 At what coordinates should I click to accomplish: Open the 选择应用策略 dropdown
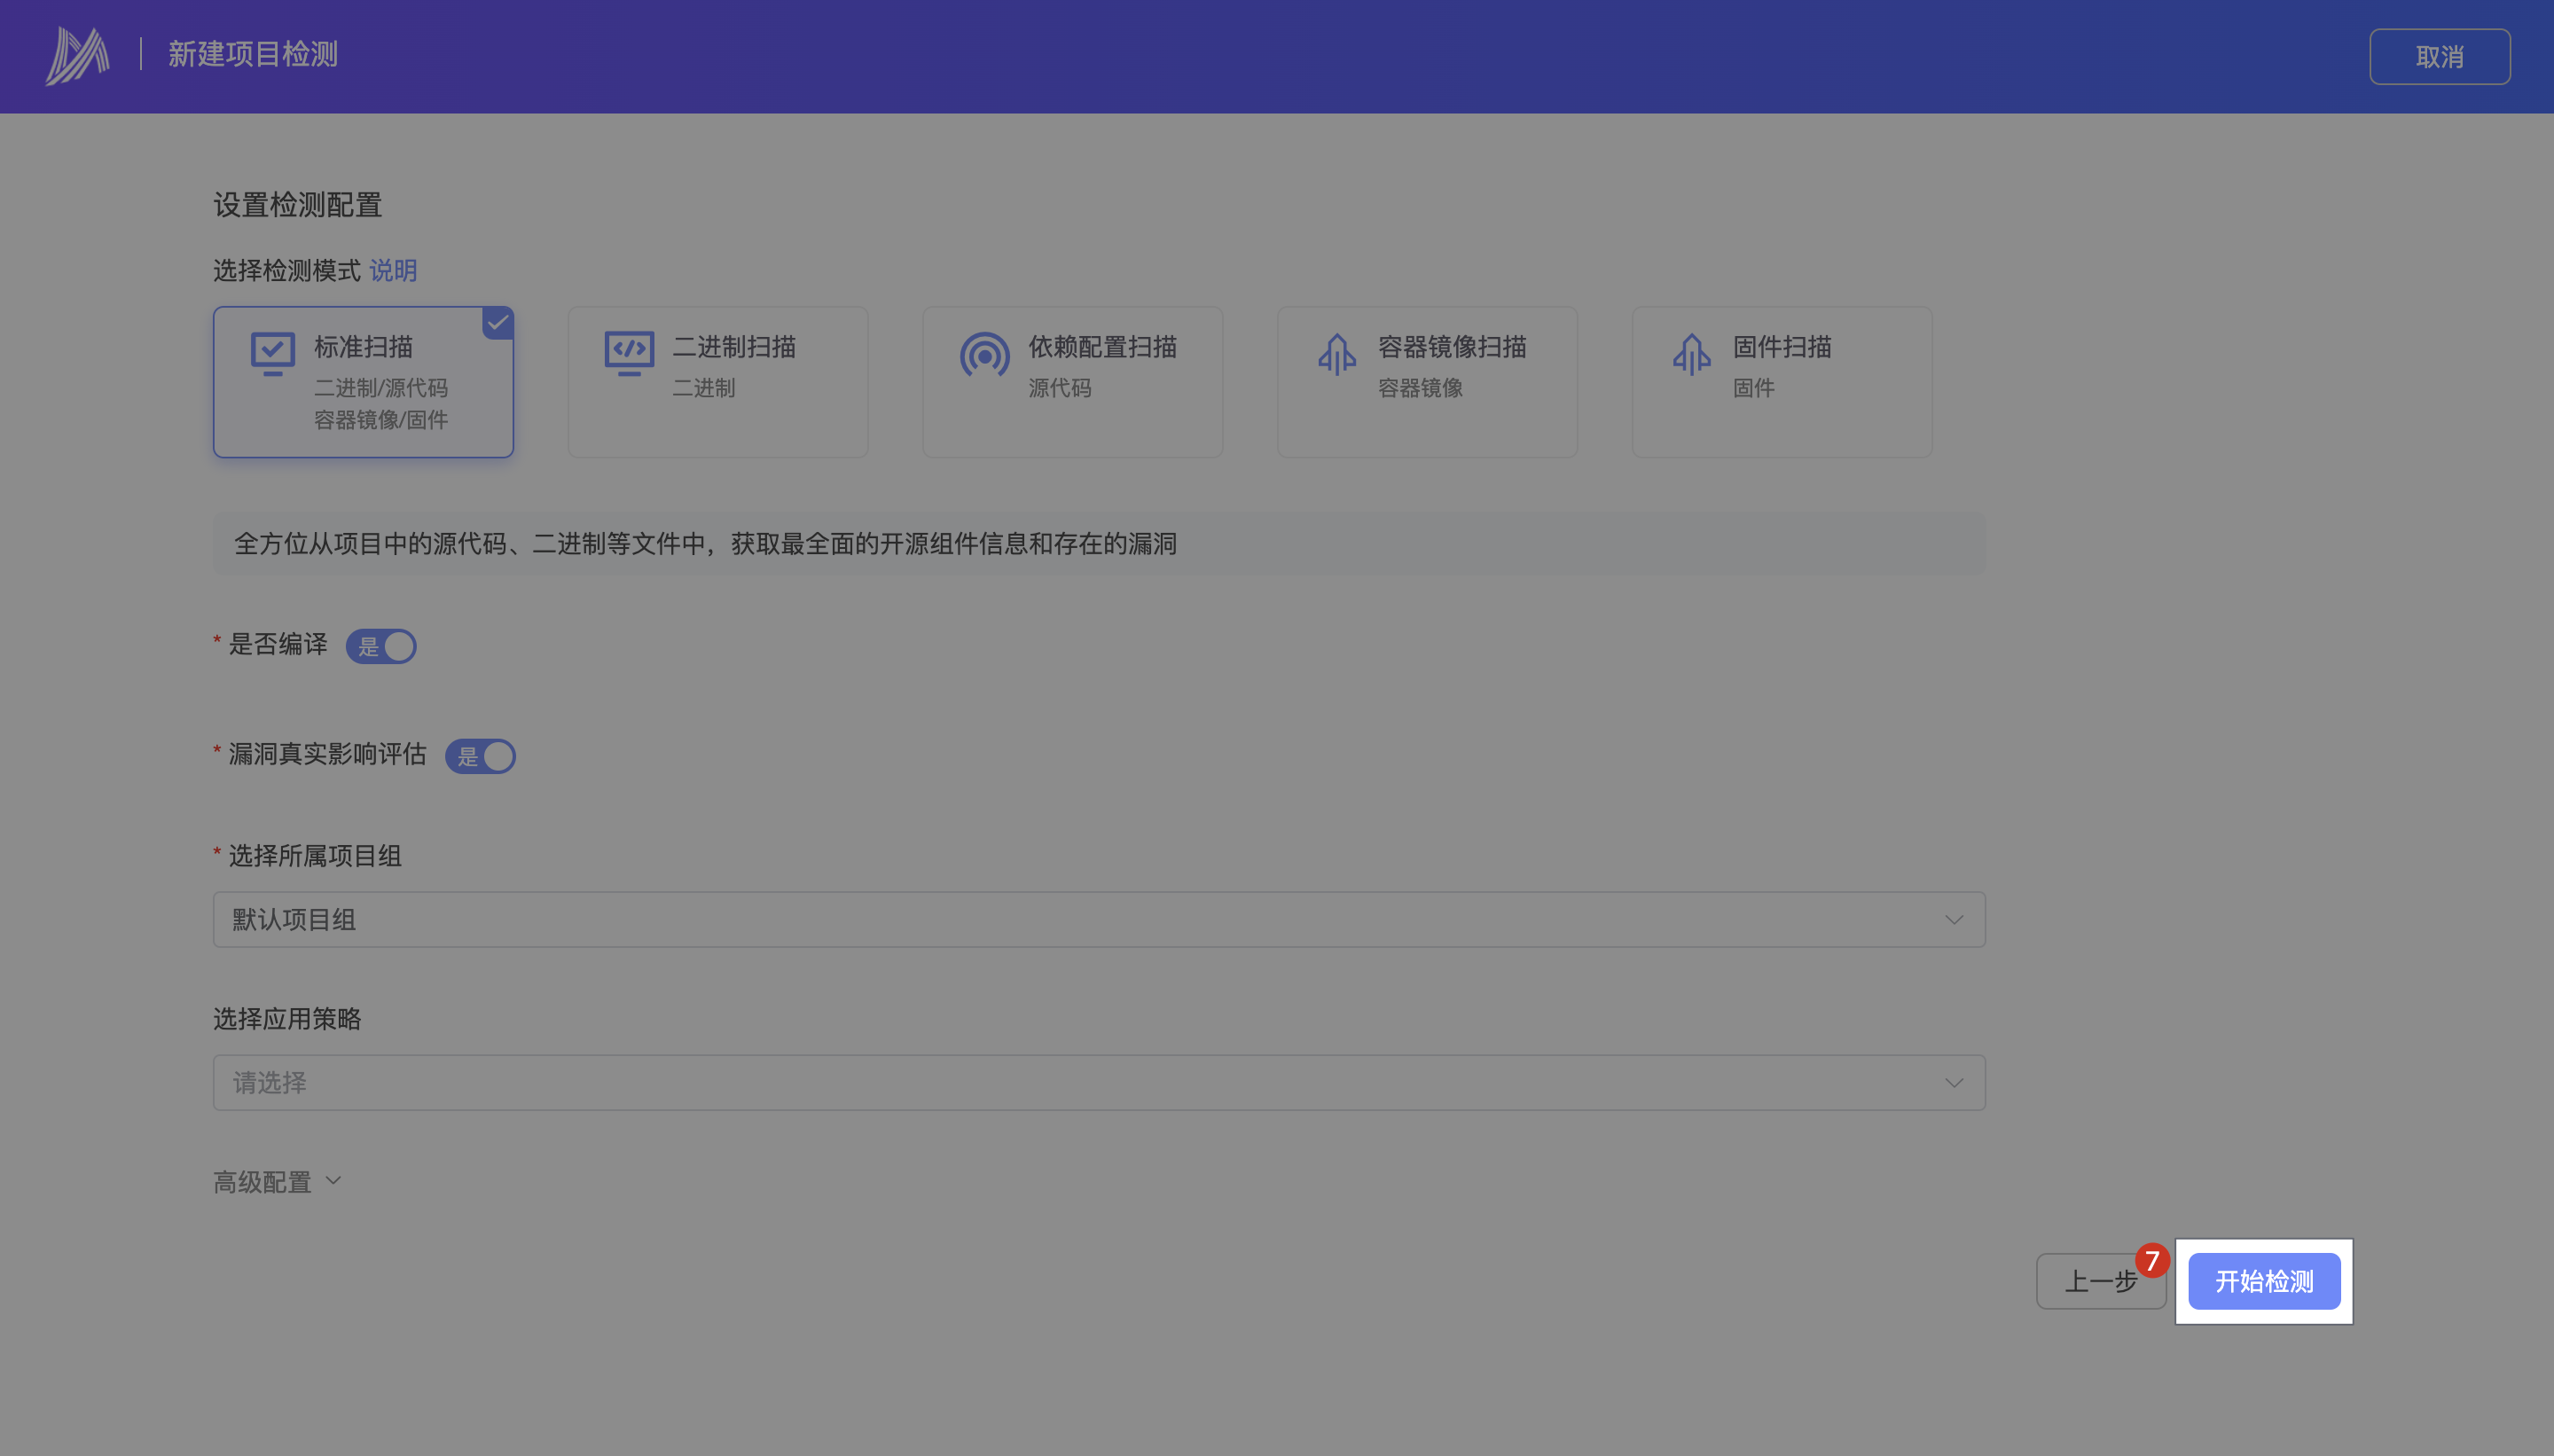coord(1098,1082)
